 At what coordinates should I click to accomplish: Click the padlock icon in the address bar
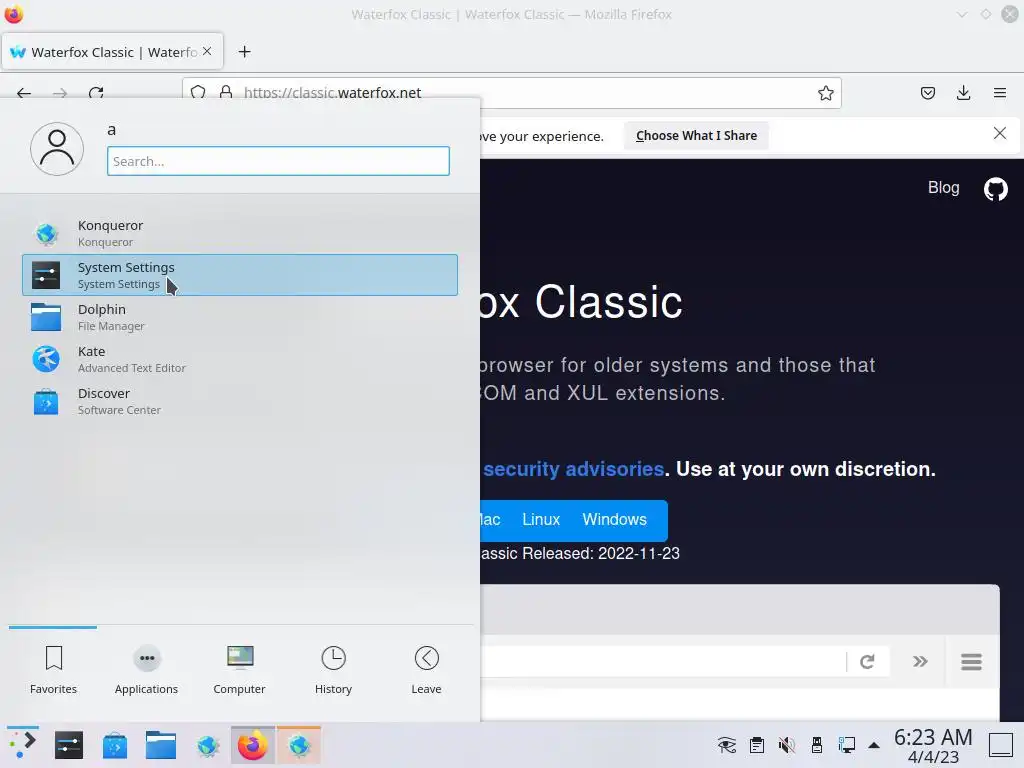pos(226,93)
